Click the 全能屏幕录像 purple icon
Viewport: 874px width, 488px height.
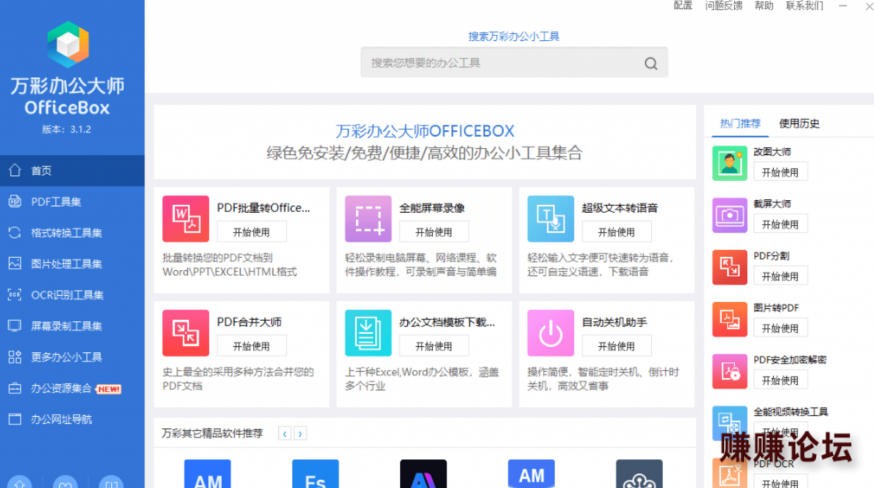tap(368, 219)
